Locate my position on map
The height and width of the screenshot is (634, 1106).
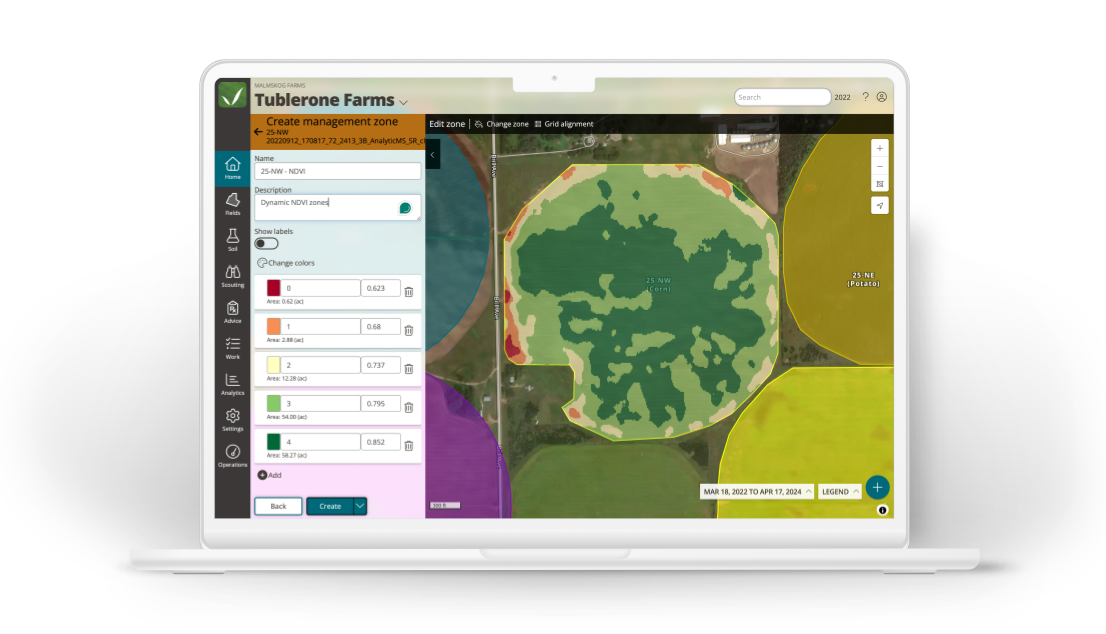coord(880,206)
